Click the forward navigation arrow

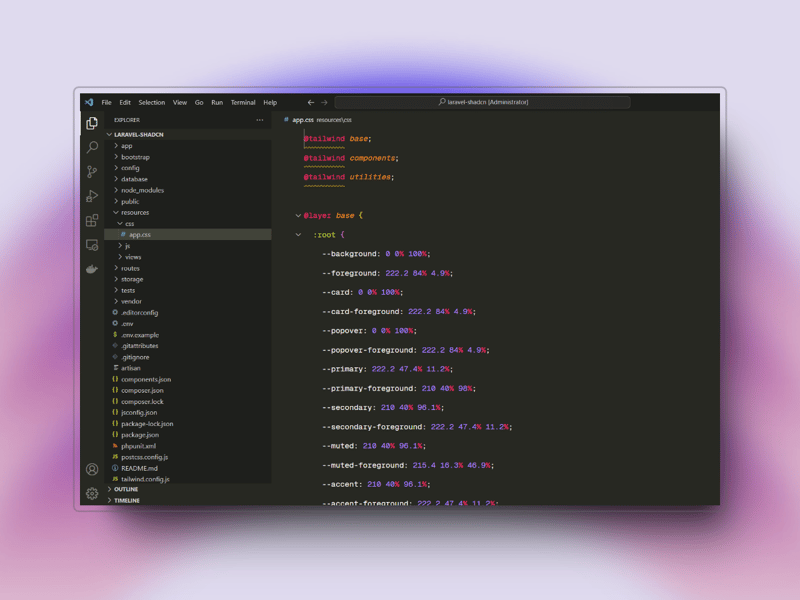point(325,102)
